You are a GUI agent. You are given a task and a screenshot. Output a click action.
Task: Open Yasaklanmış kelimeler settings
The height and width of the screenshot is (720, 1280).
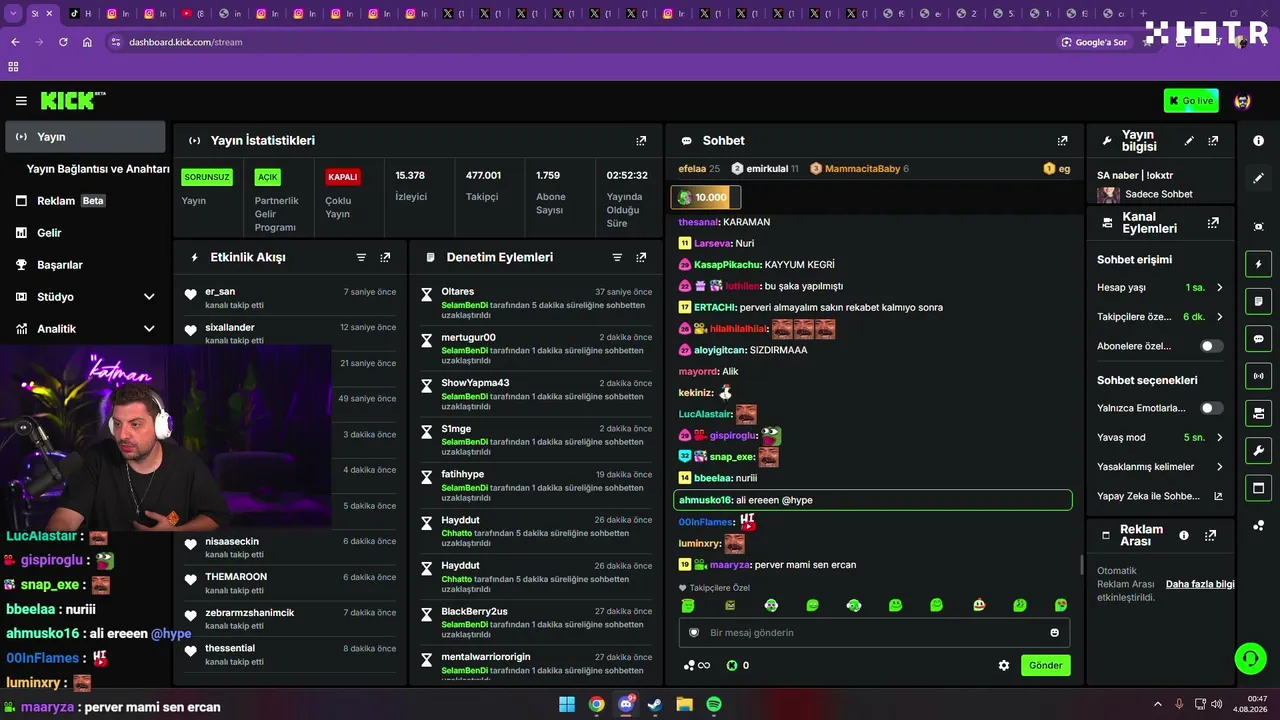click(x=1160, y=467)
